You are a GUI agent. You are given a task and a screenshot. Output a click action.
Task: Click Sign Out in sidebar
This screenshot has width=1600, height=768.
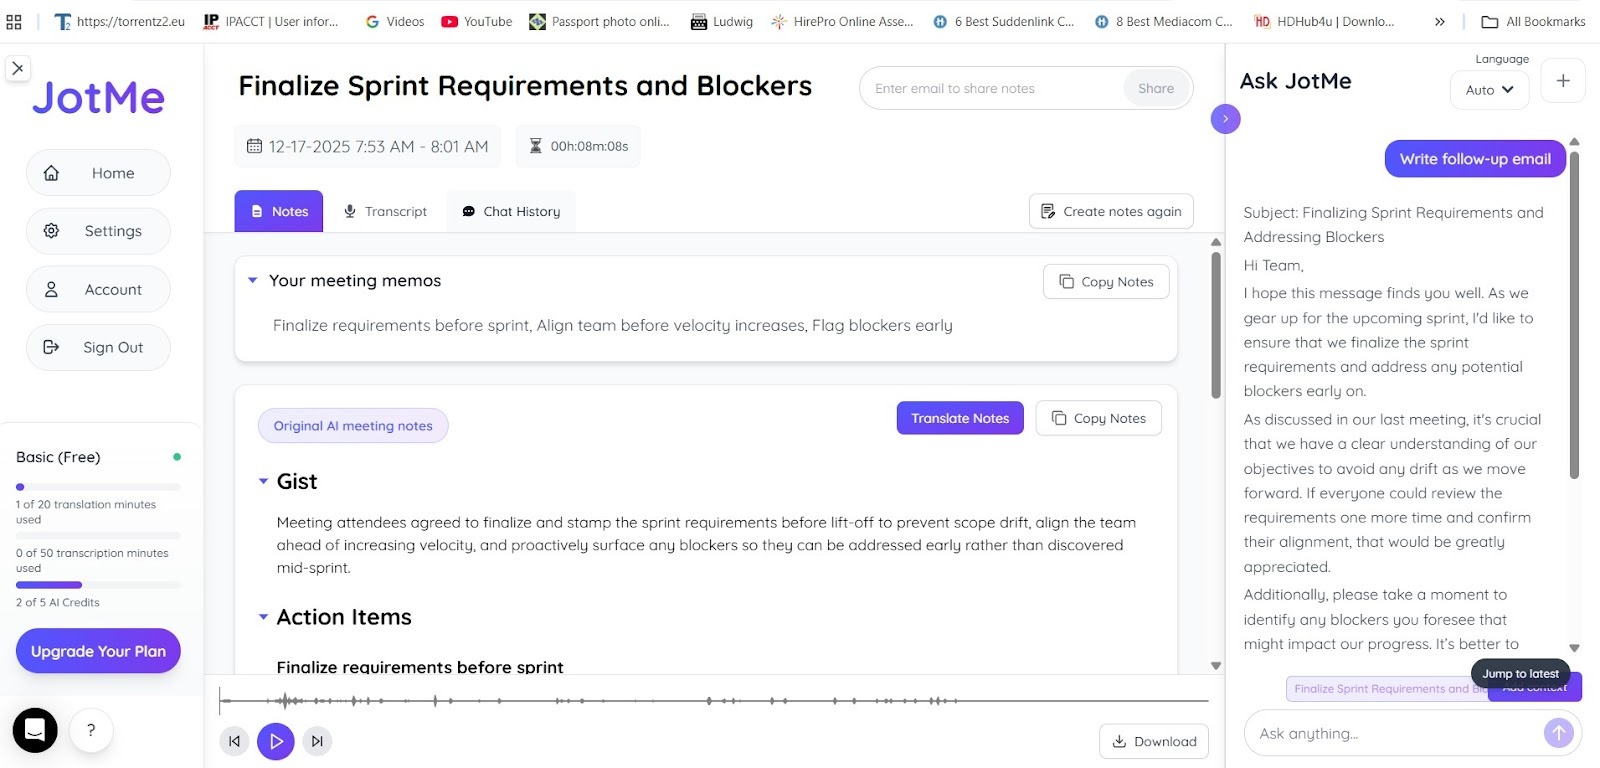(x=98, y=347)
